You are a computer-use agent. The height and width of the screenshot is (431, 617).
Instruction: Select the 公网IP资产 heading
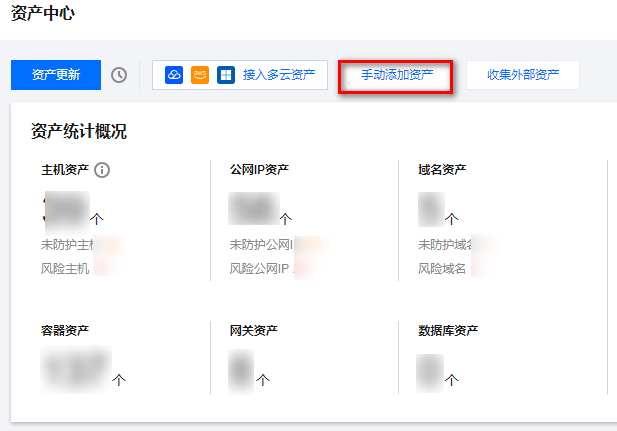point(259,170)
